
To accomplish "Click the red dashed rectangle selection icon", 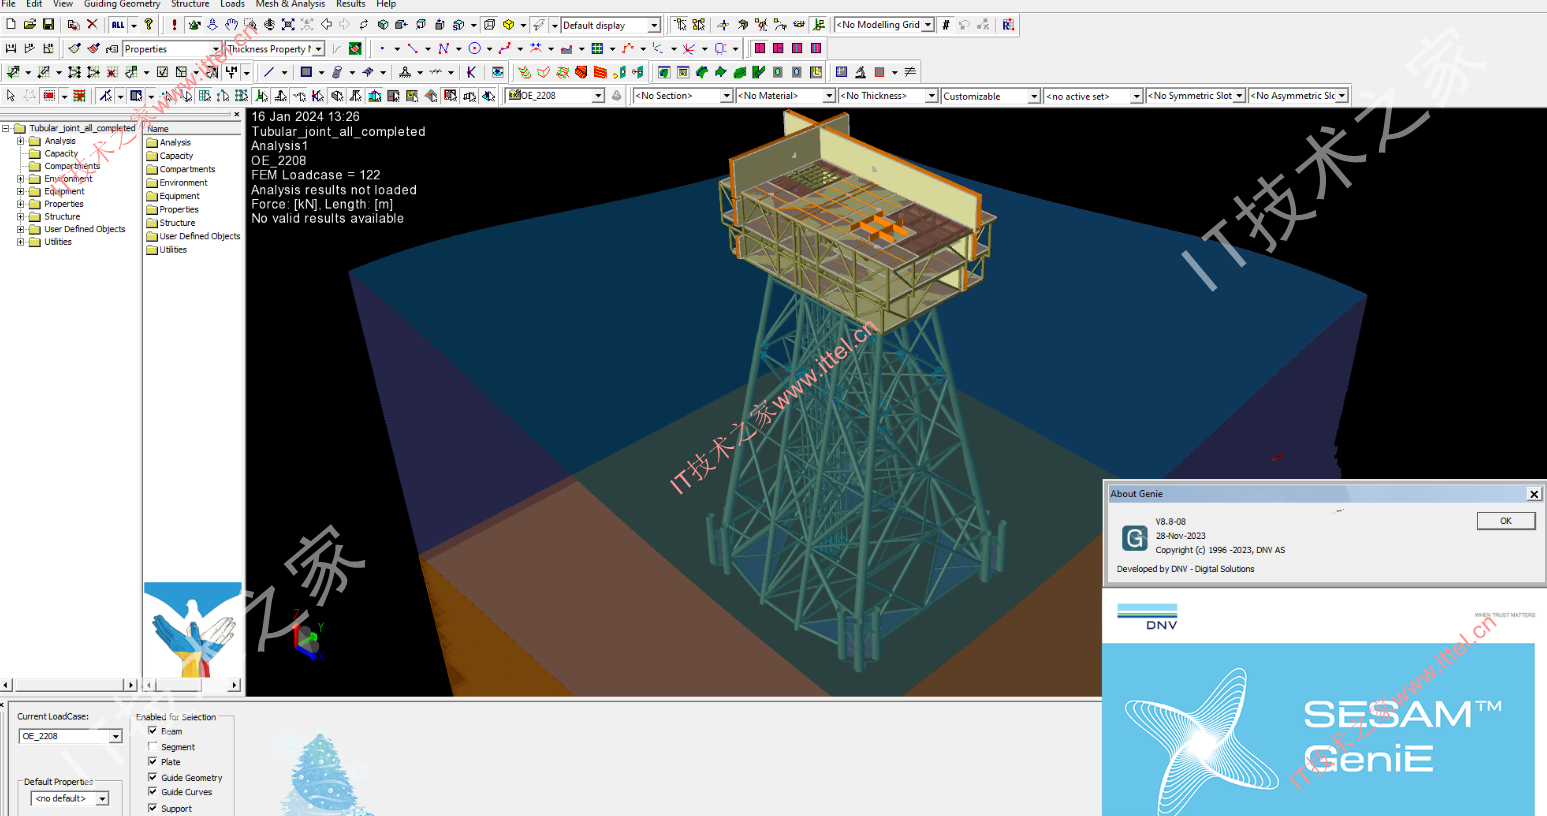I will [49, 96].
